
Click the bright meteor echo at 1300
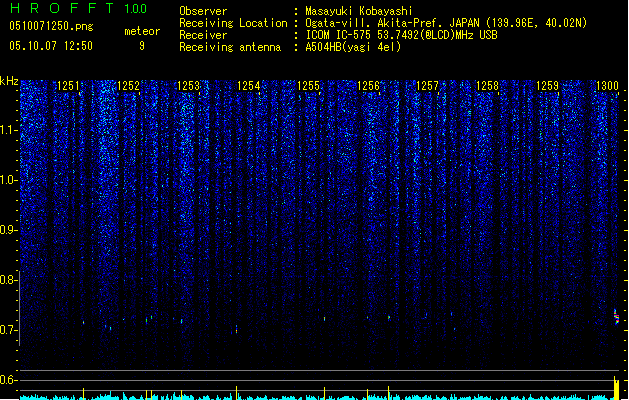[617, 317]
